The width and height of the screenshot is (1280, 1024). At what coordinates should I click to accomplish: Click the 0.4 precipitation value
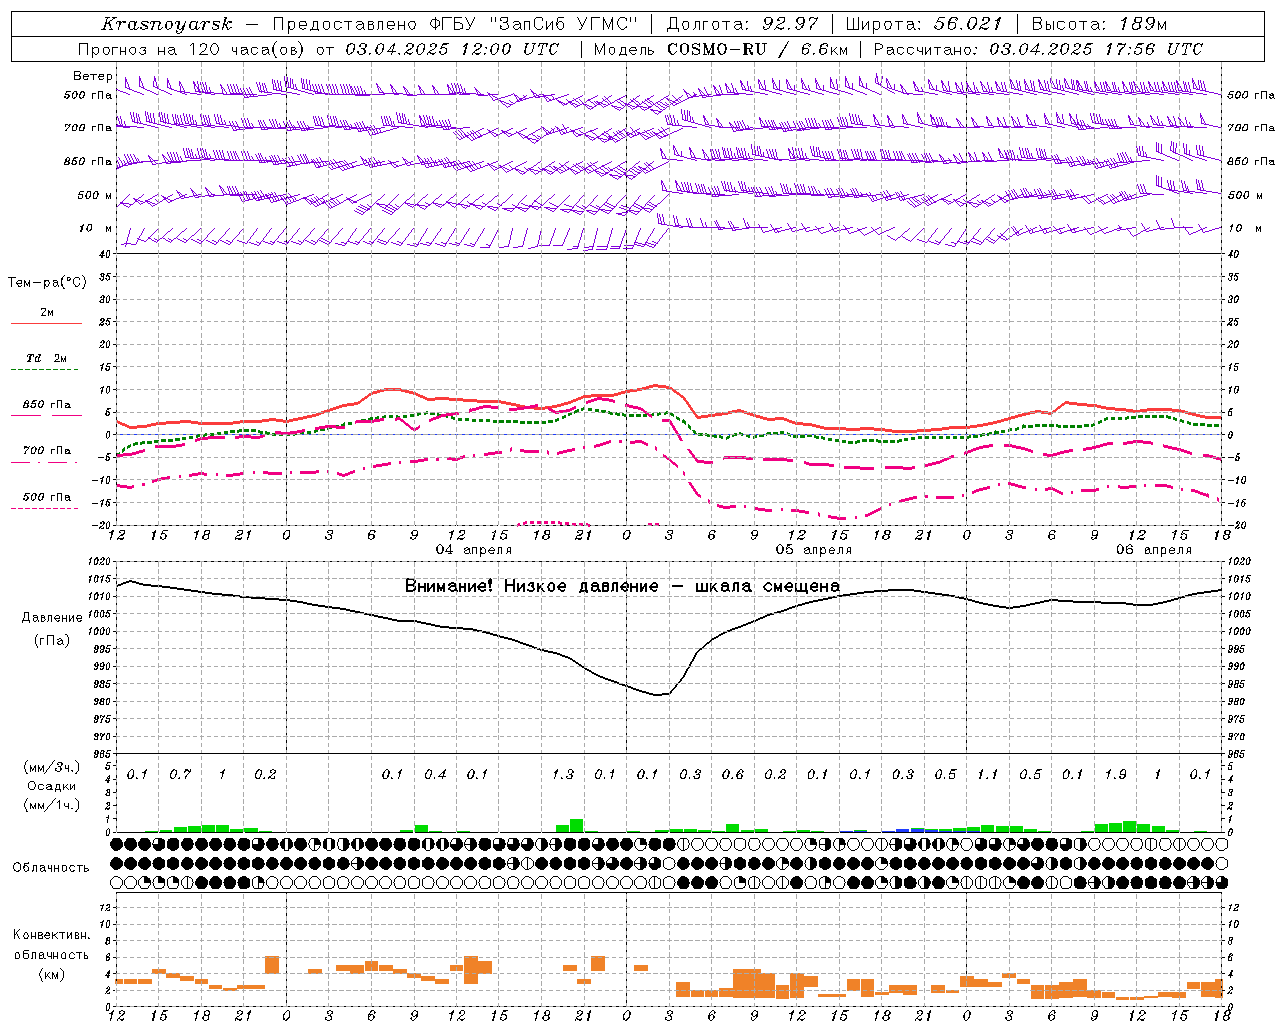tap(435, 774)
